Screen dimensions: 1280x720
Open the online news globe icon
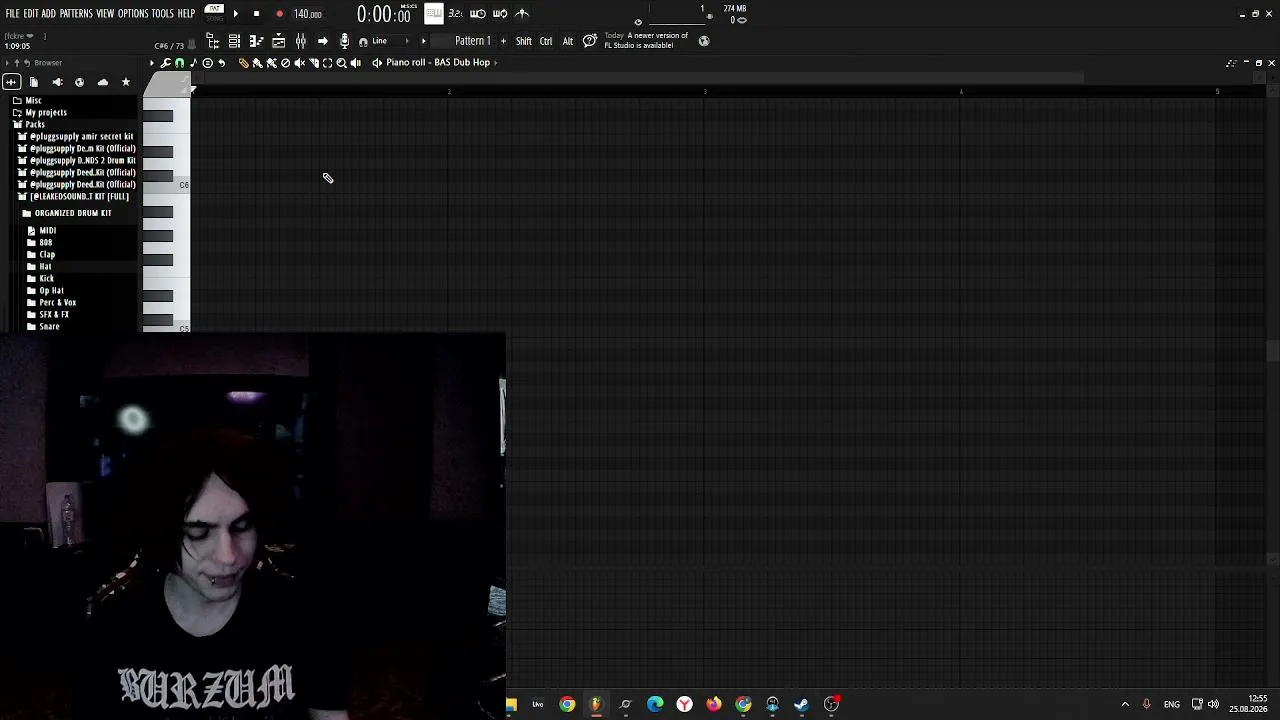[x=704, y=41]
